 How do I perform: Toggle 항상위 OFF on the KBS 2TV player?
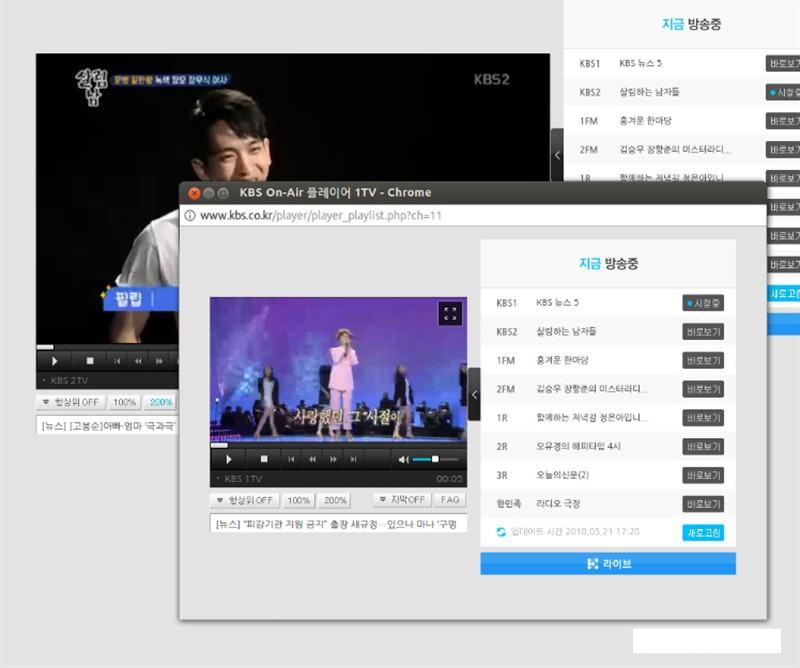click(x=72, y=402)
